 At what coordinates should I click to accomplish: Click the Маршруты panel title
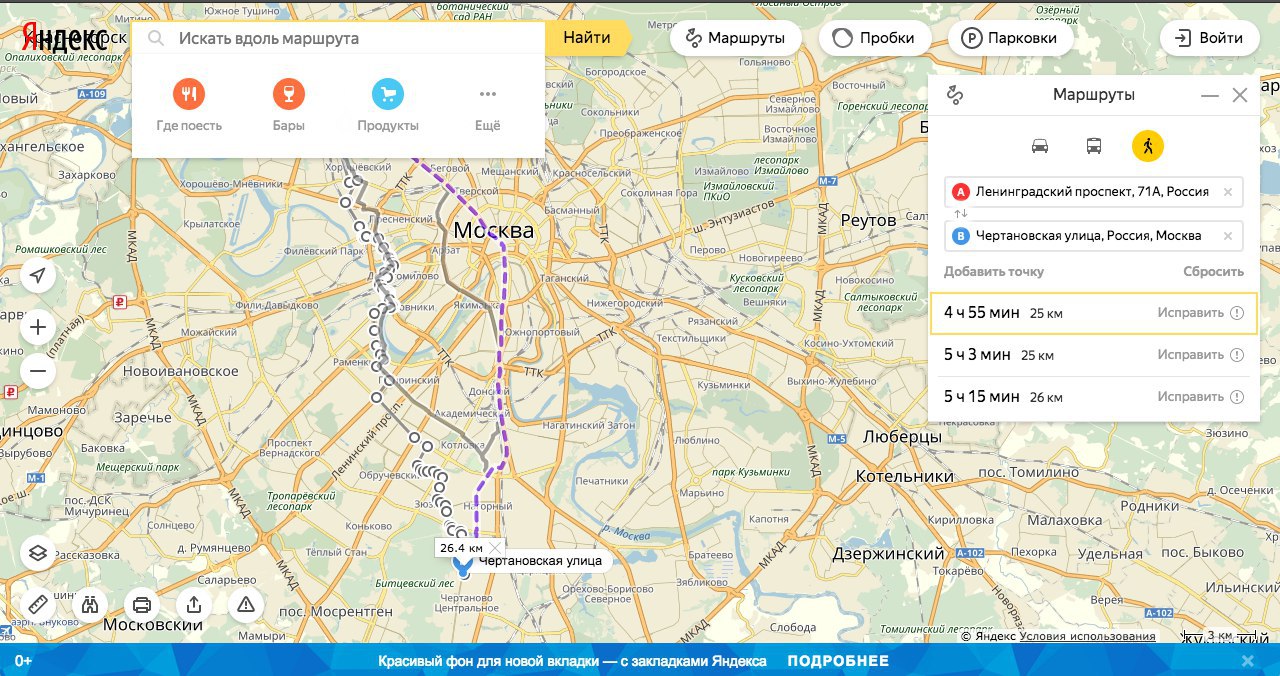tap(1094, 95)
